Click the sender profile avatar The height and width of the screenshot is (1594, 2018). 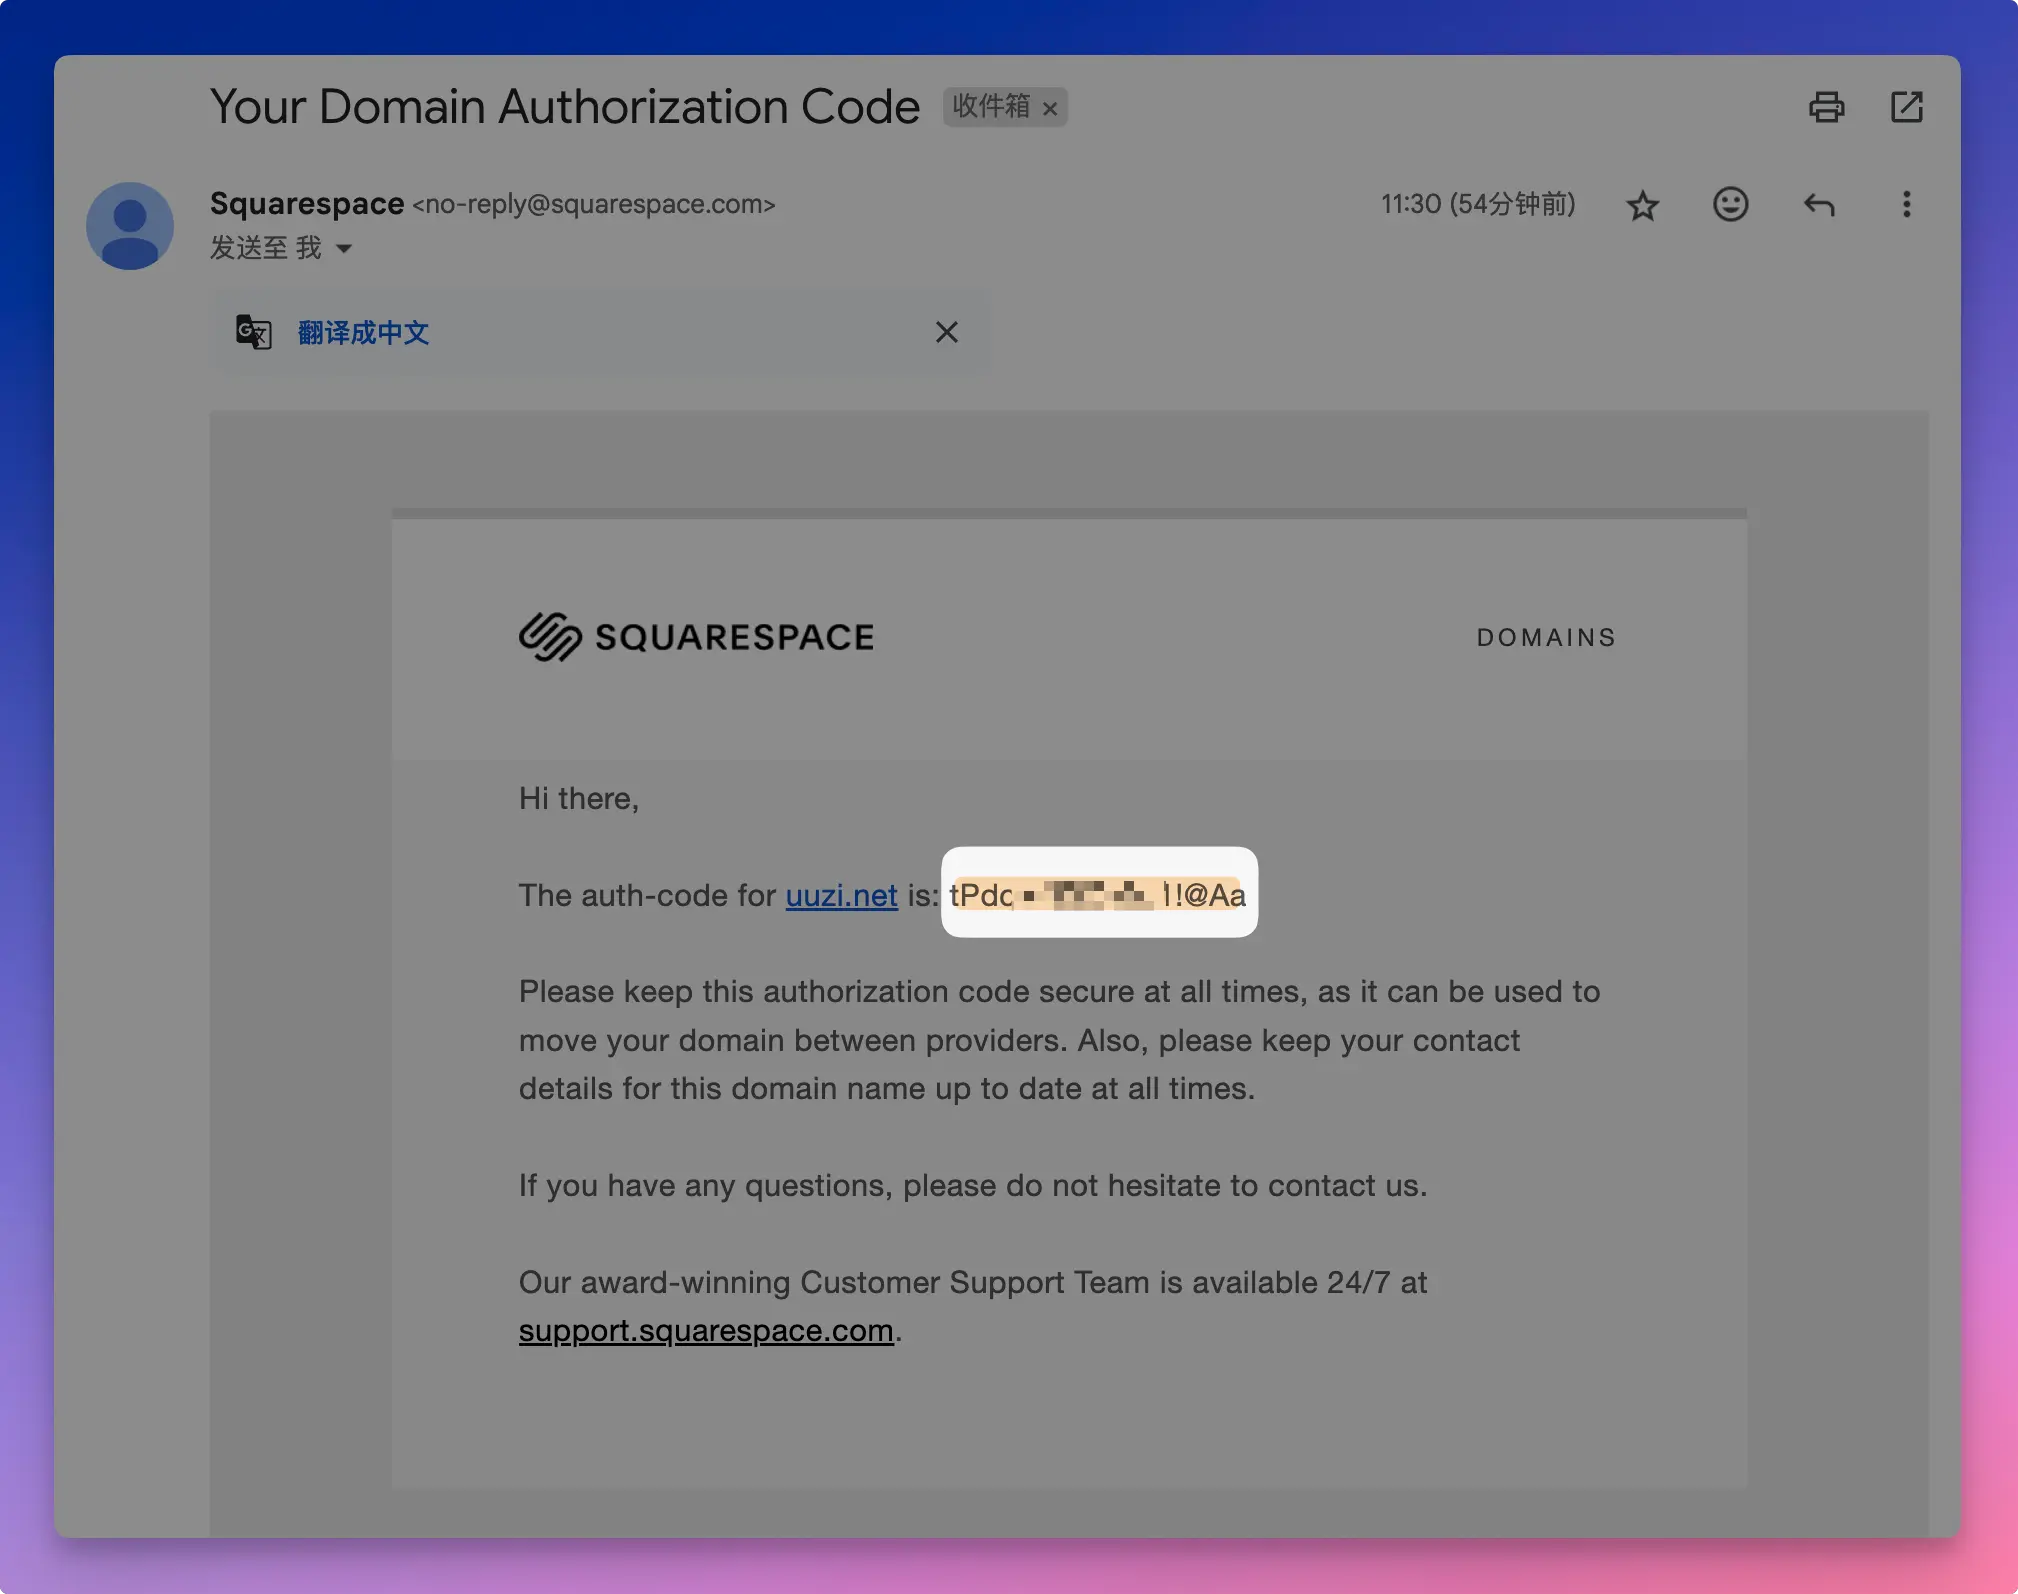tap(130, 226)
